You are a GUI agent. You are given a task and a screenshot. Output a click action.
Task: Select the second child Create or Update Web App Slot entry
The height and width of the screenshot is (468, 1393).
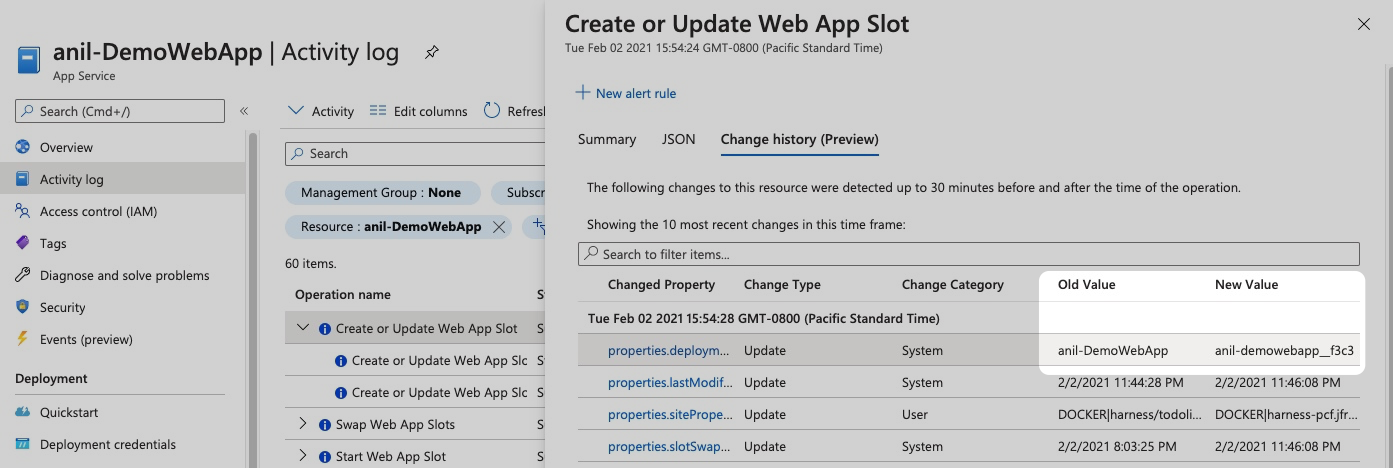(439, 392)
